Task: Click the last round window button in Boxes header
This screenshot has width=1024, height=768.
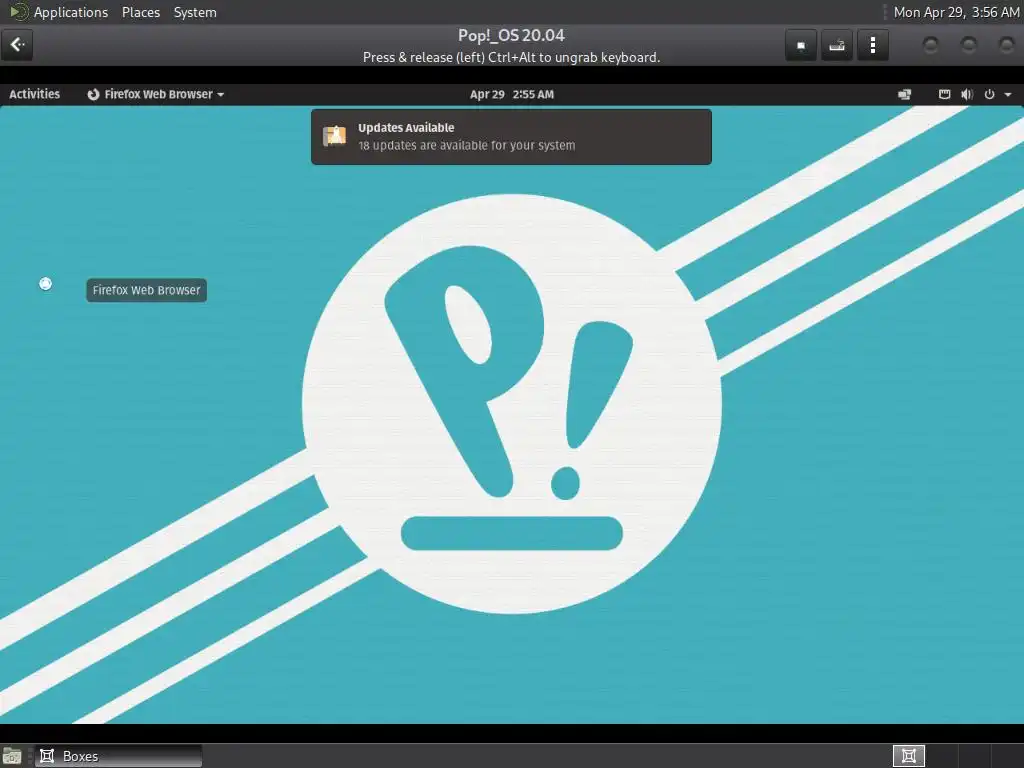Action: (x=1006, y=45)
